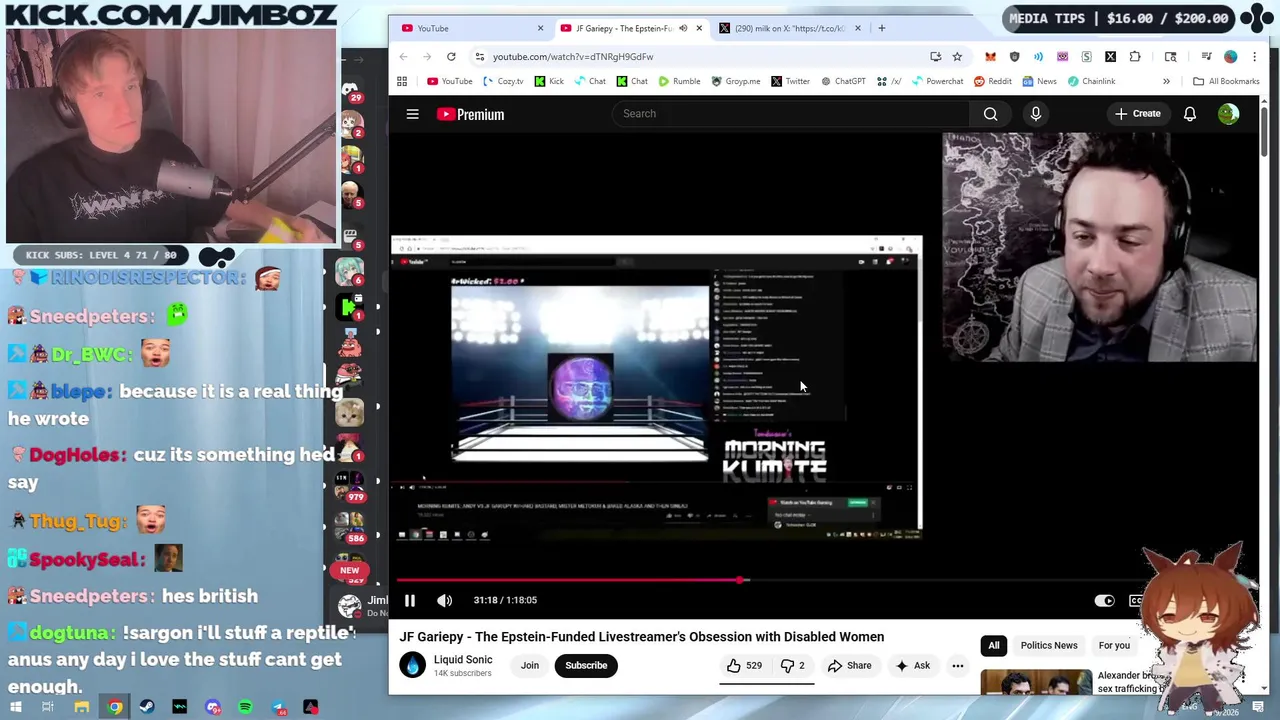The height and width of the screenshot is (720, 1280).
Task: Join the Liquid Sonic channel
Action: tap(529, 666)
